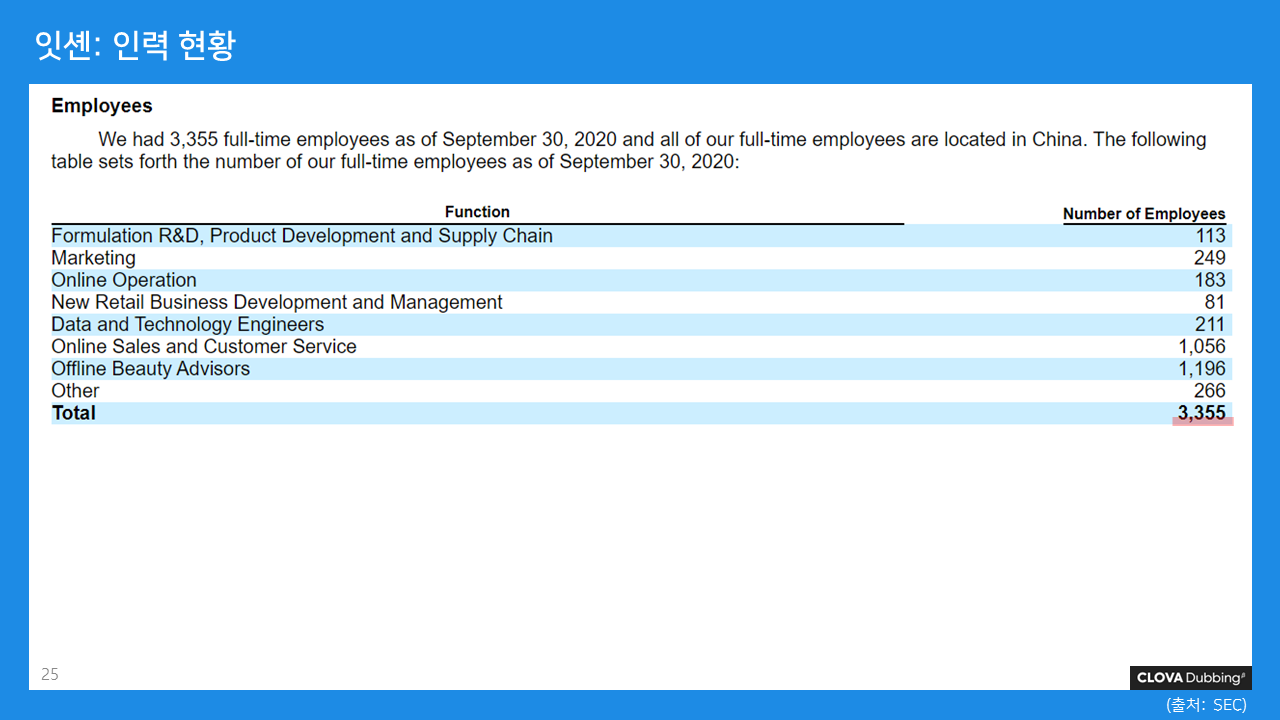Click the value 113

pyautogui.click(x=1210, y=236)
